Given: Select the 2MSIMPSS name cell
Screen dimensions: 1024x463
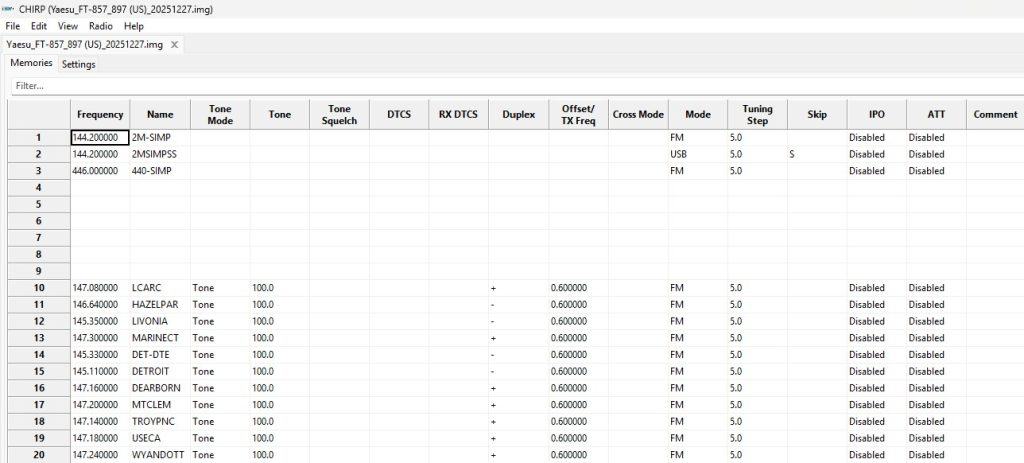Looking at the screenshot, I should click(159, 154).
